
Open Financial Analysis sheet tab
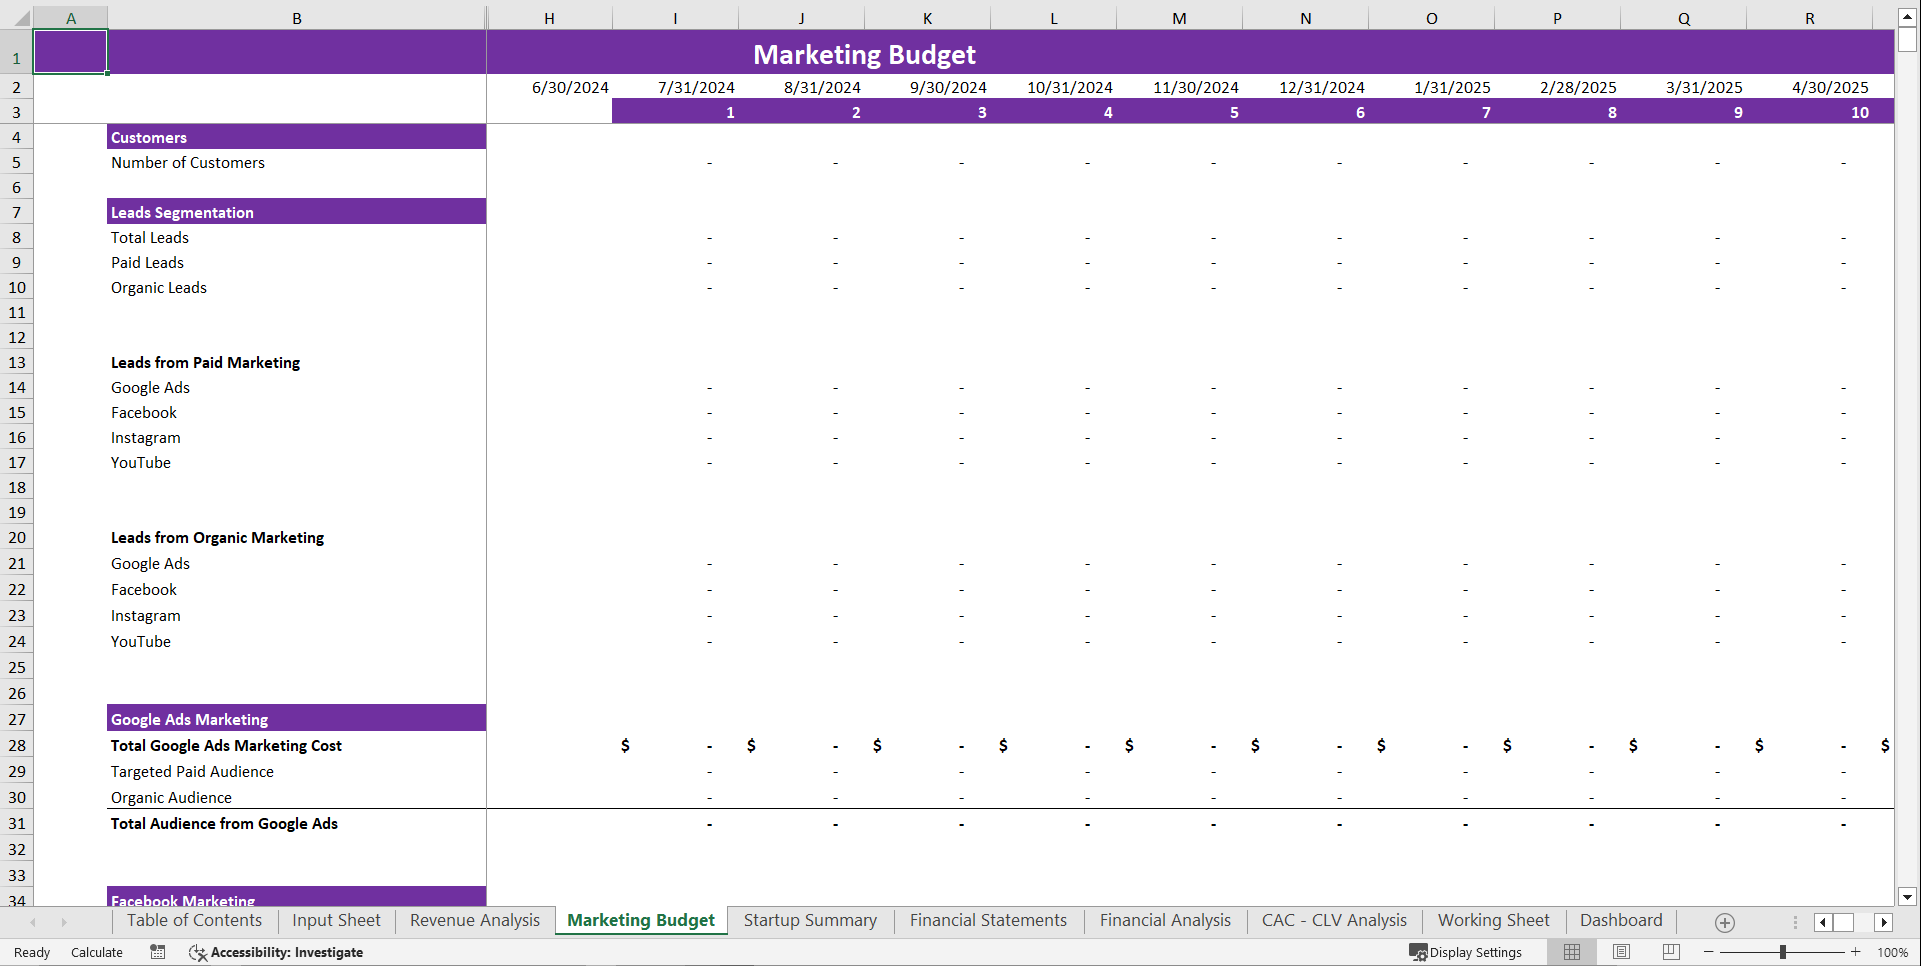click(1165, 920)
